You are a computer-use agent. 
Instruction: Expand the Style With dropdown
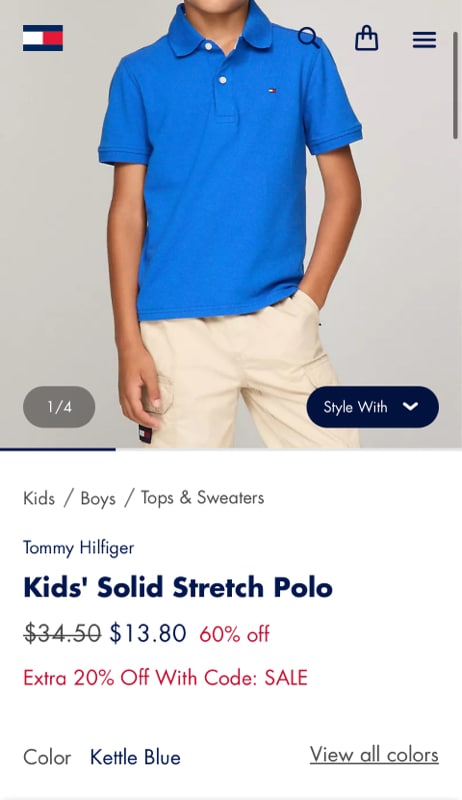pyautogui.click(x=372, y=407)
